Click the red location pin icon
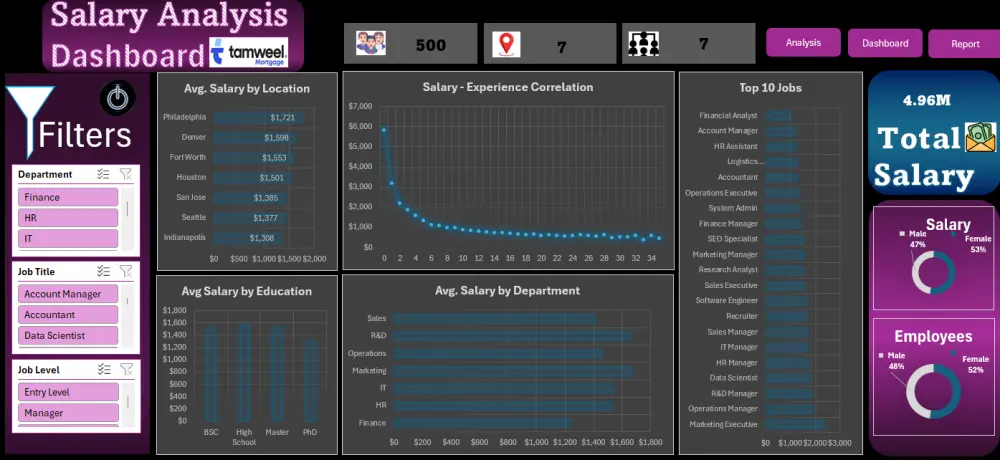 506,44
